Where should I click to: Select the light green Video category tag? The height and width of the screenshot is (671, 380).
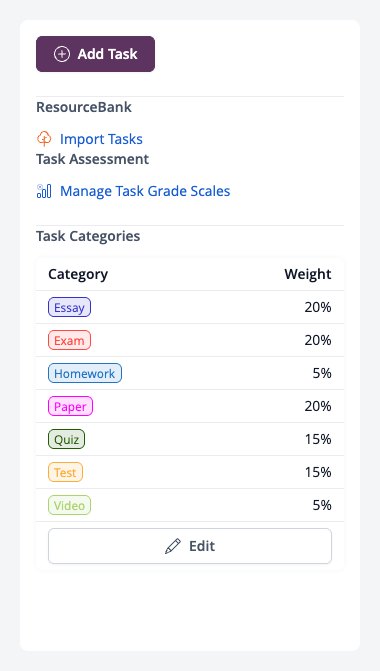coord(69,505)
